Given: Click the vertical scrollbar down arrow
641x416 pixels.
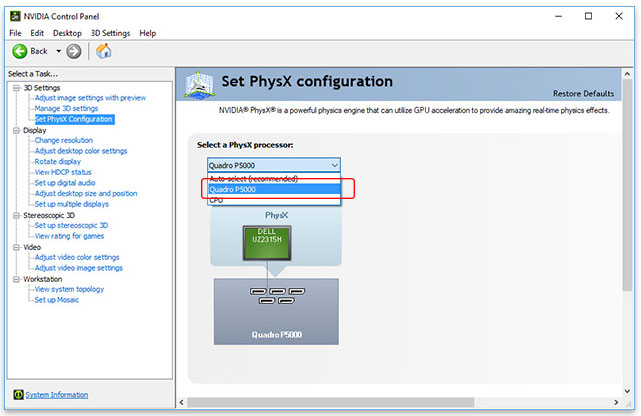Looking at the screenshot, I should coord(628,391).
